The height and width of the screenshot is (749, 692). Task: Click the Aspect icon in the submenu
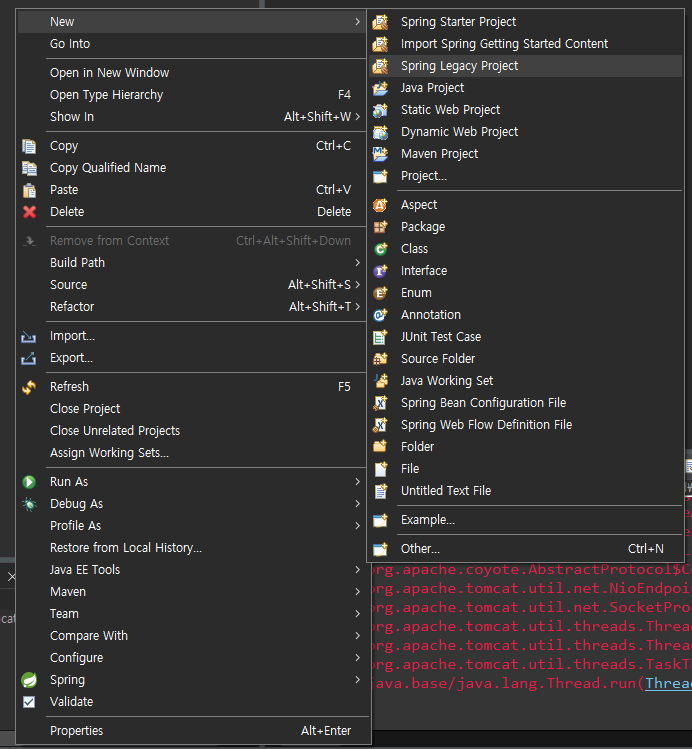(380, 205)
